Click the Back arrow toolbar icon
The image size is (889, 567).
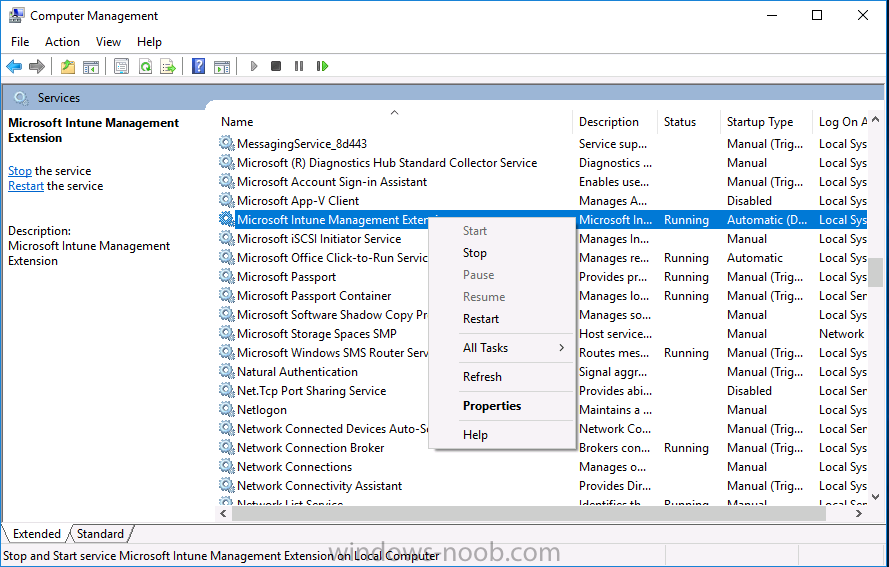click(x=14, y=66)
